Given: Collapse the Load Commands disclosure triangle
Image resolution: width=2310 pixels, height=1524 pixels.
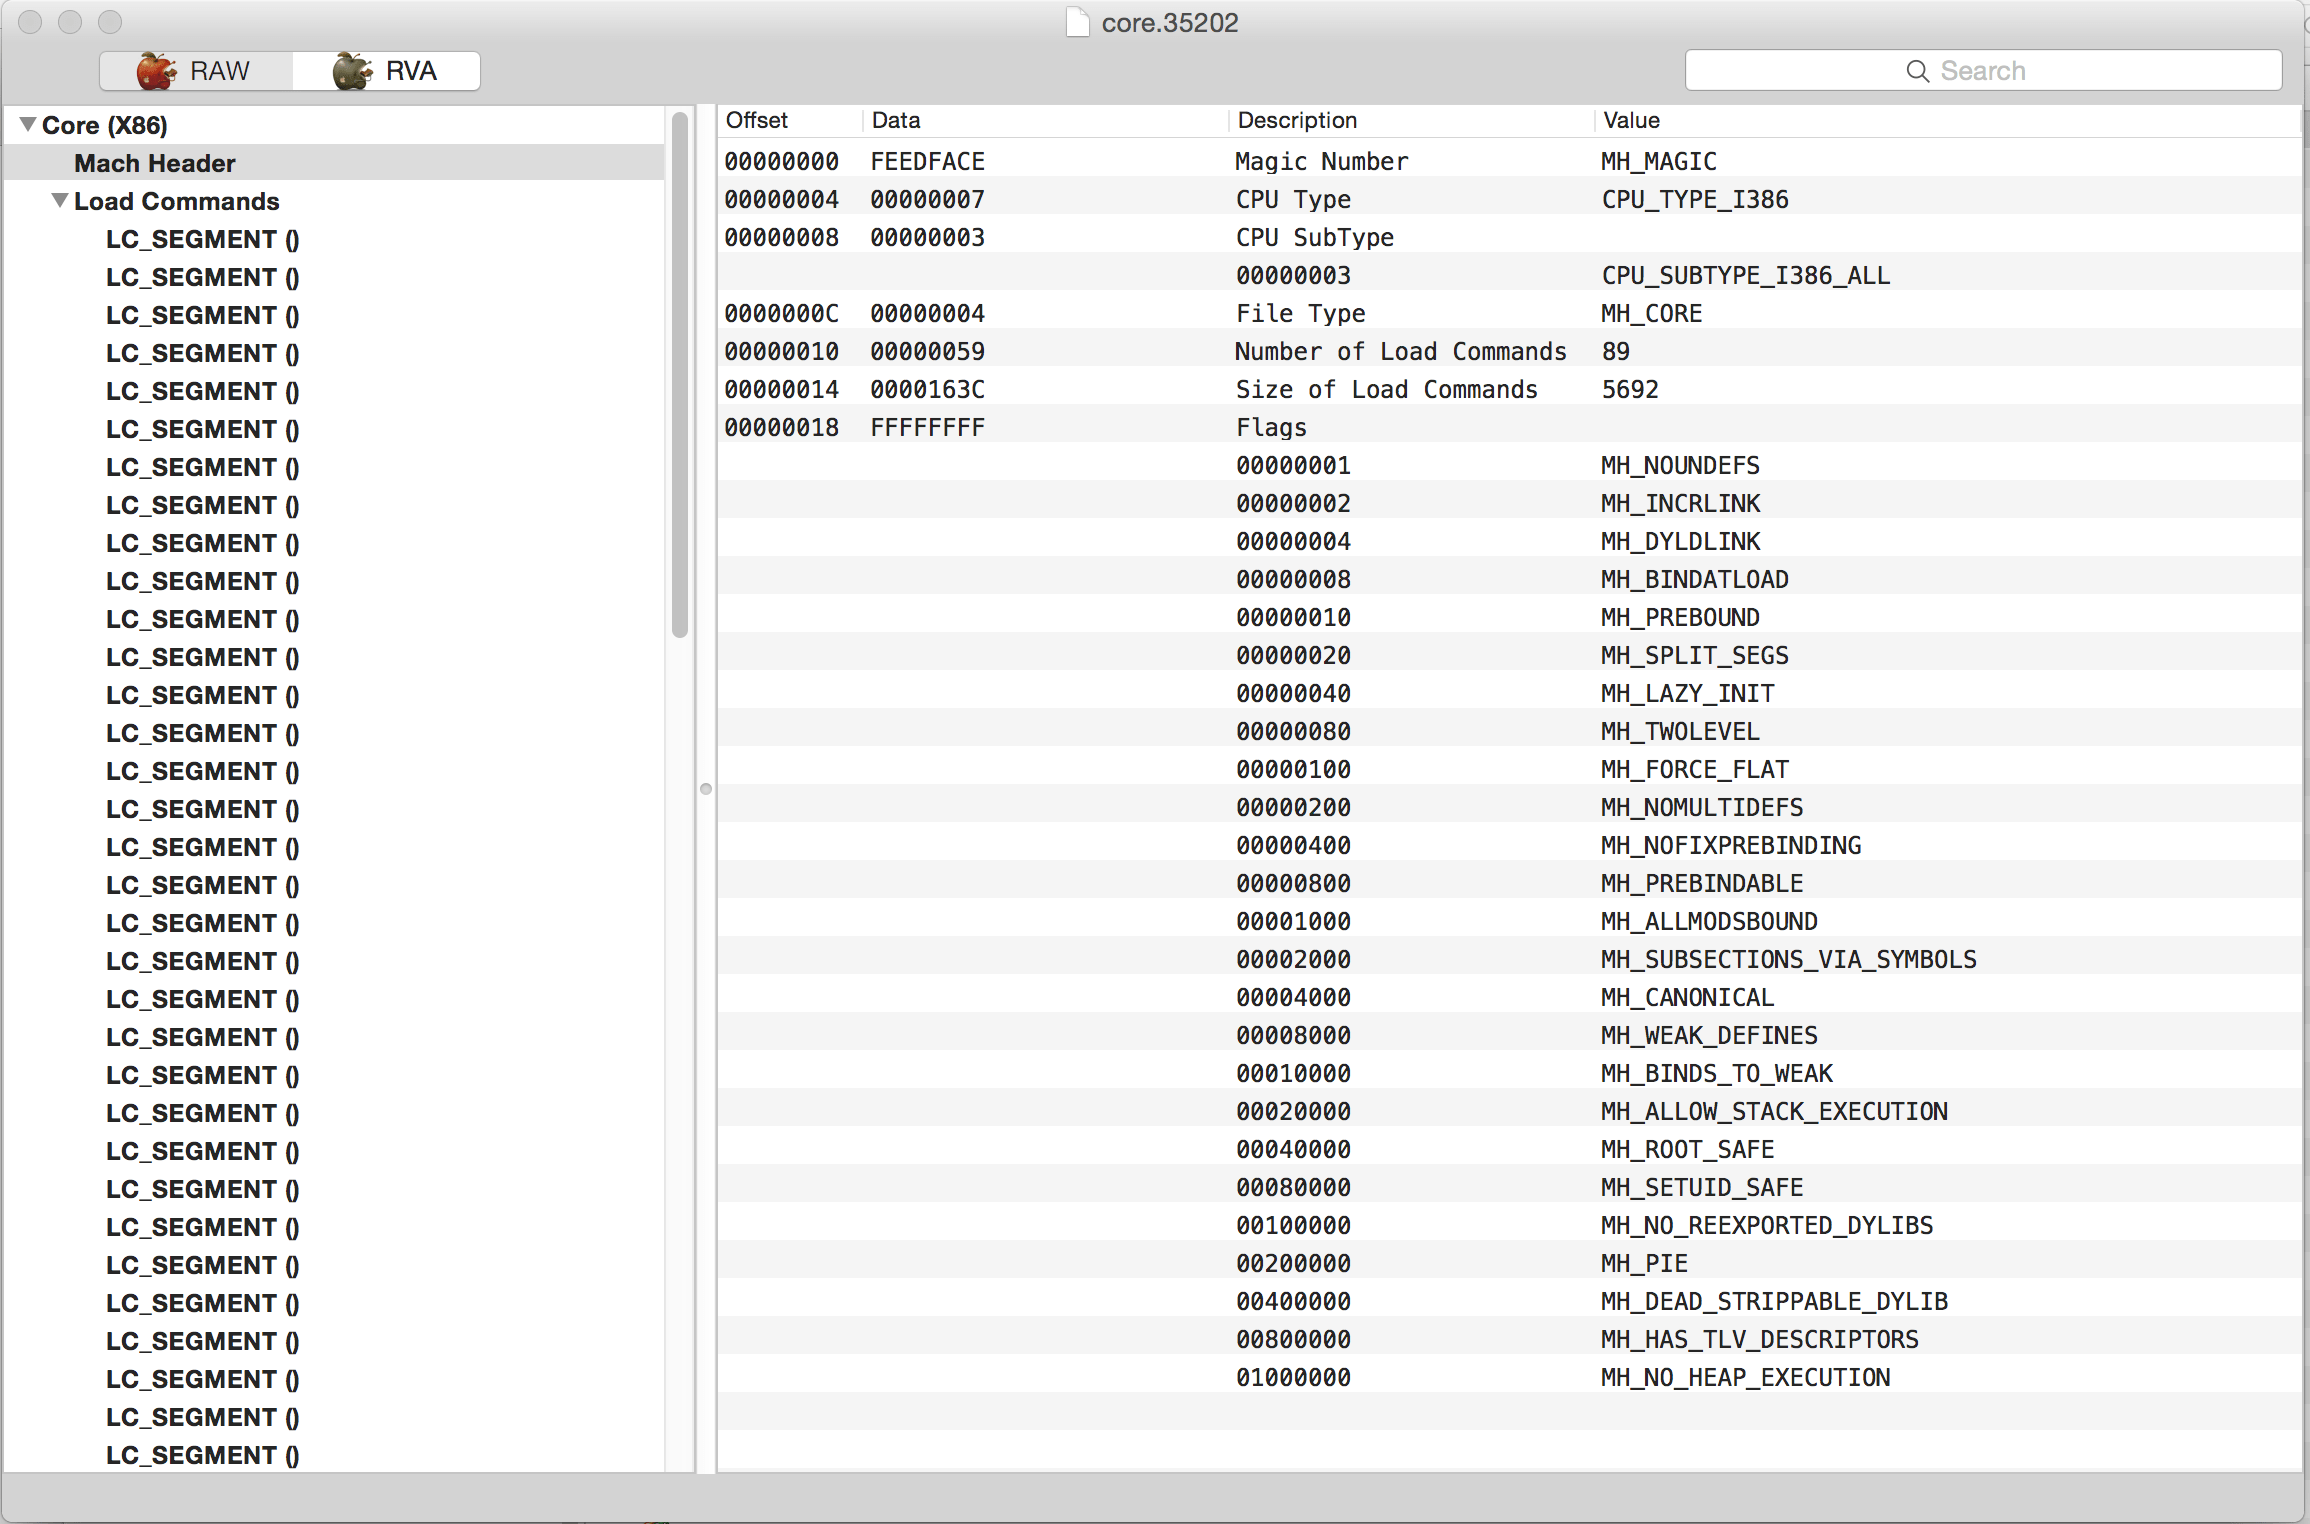Looking at the screenshot, I should (60, 201).
